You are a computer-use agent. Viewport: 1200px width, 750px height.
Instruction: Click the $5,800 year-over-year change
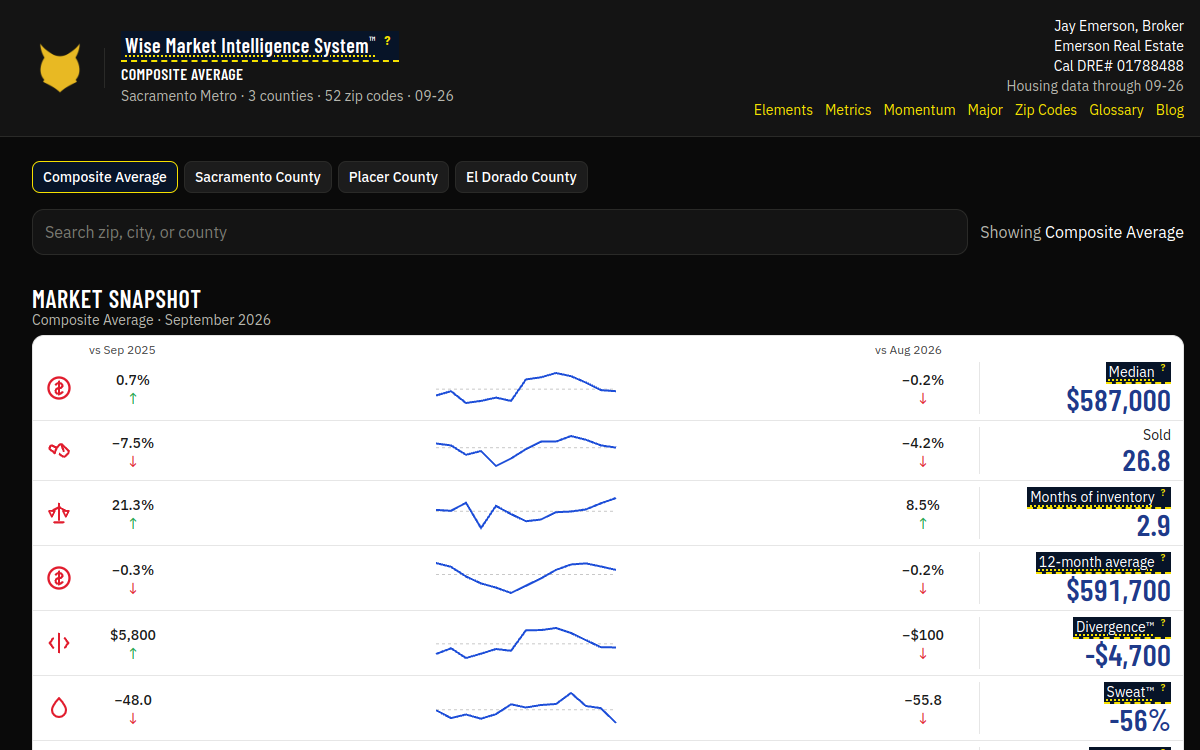[133, 635]
